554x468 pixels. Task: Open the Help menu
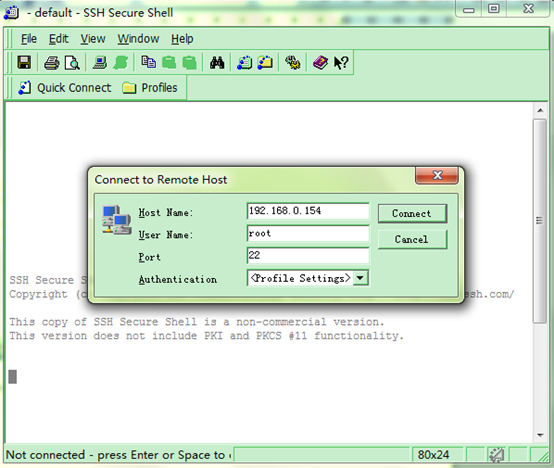tap(182, 39)
